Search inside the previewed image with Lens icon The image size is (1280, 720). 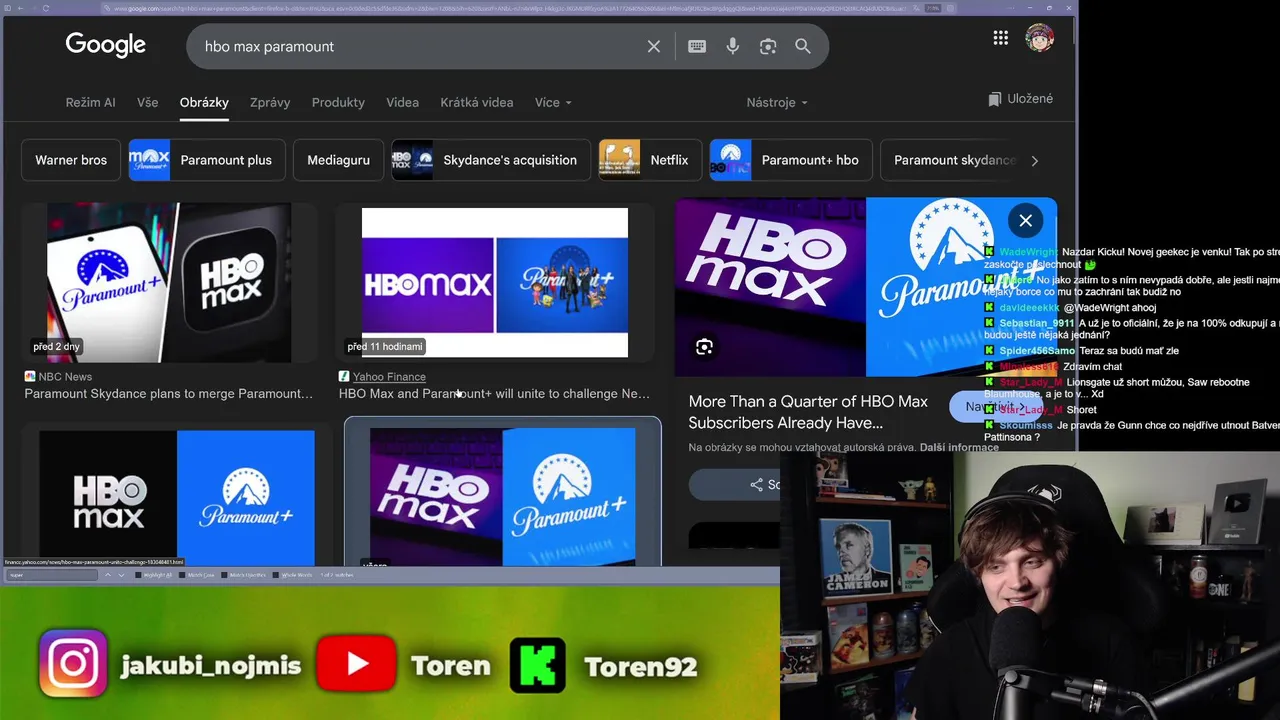click(x=704, y=347)
